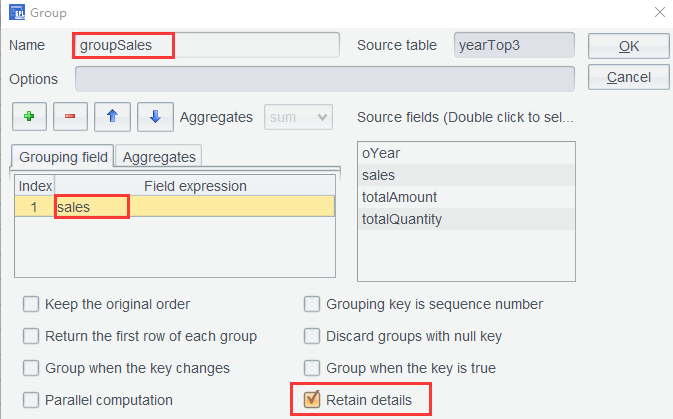Check Return the first row of each group
Viewport: 673px width, 419px height.
[32, 336]
